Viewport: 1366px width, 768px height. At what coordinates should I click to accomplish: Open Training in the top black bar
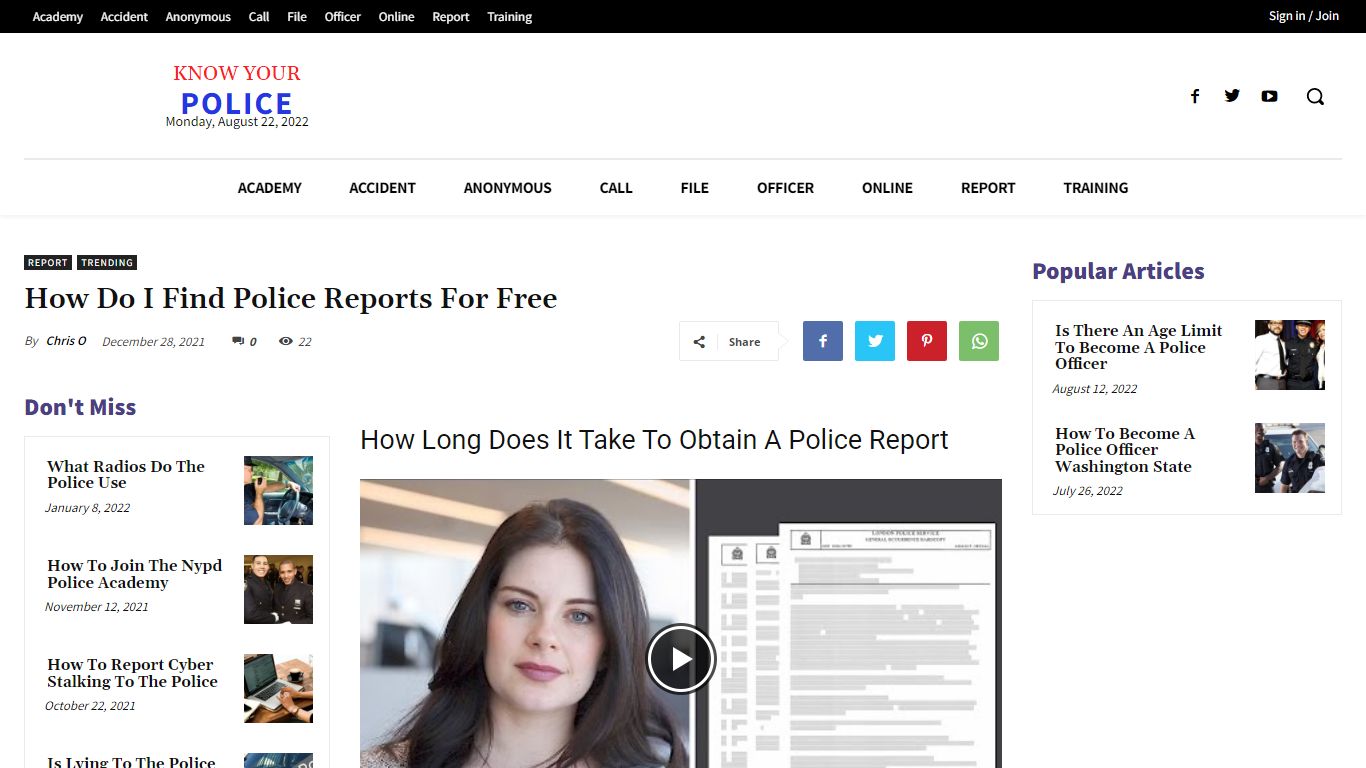(x=510, y=16)
